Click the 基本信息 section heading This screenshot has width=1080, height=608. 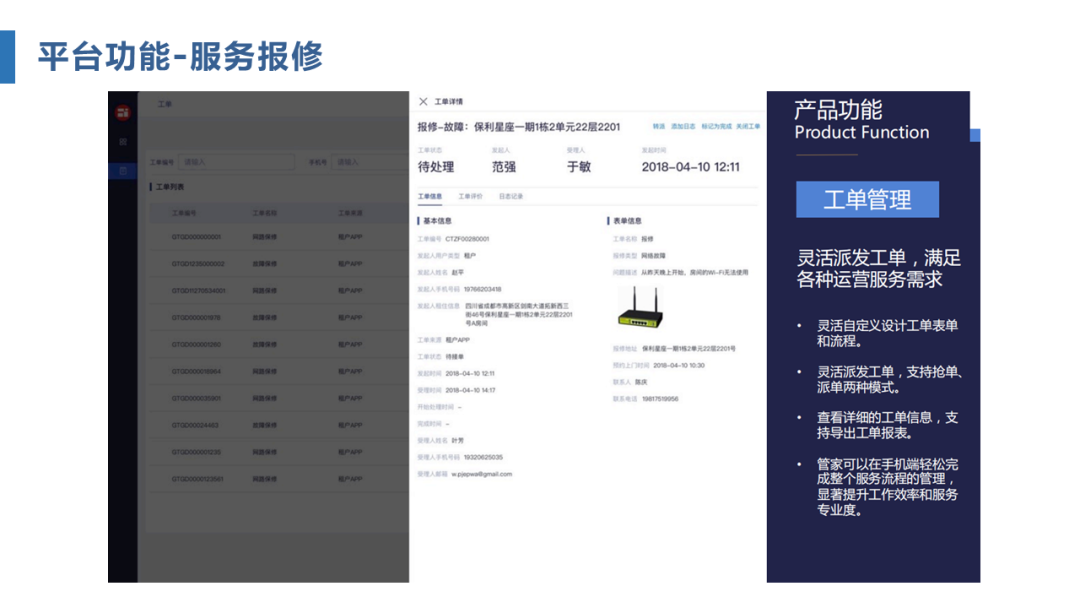(437, 221)
